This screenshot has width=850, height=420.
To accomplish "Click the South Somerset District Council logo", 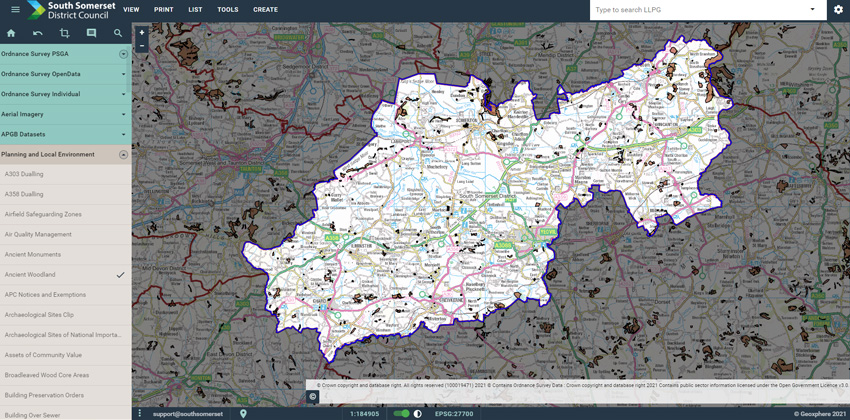I will tap(71, 10).
